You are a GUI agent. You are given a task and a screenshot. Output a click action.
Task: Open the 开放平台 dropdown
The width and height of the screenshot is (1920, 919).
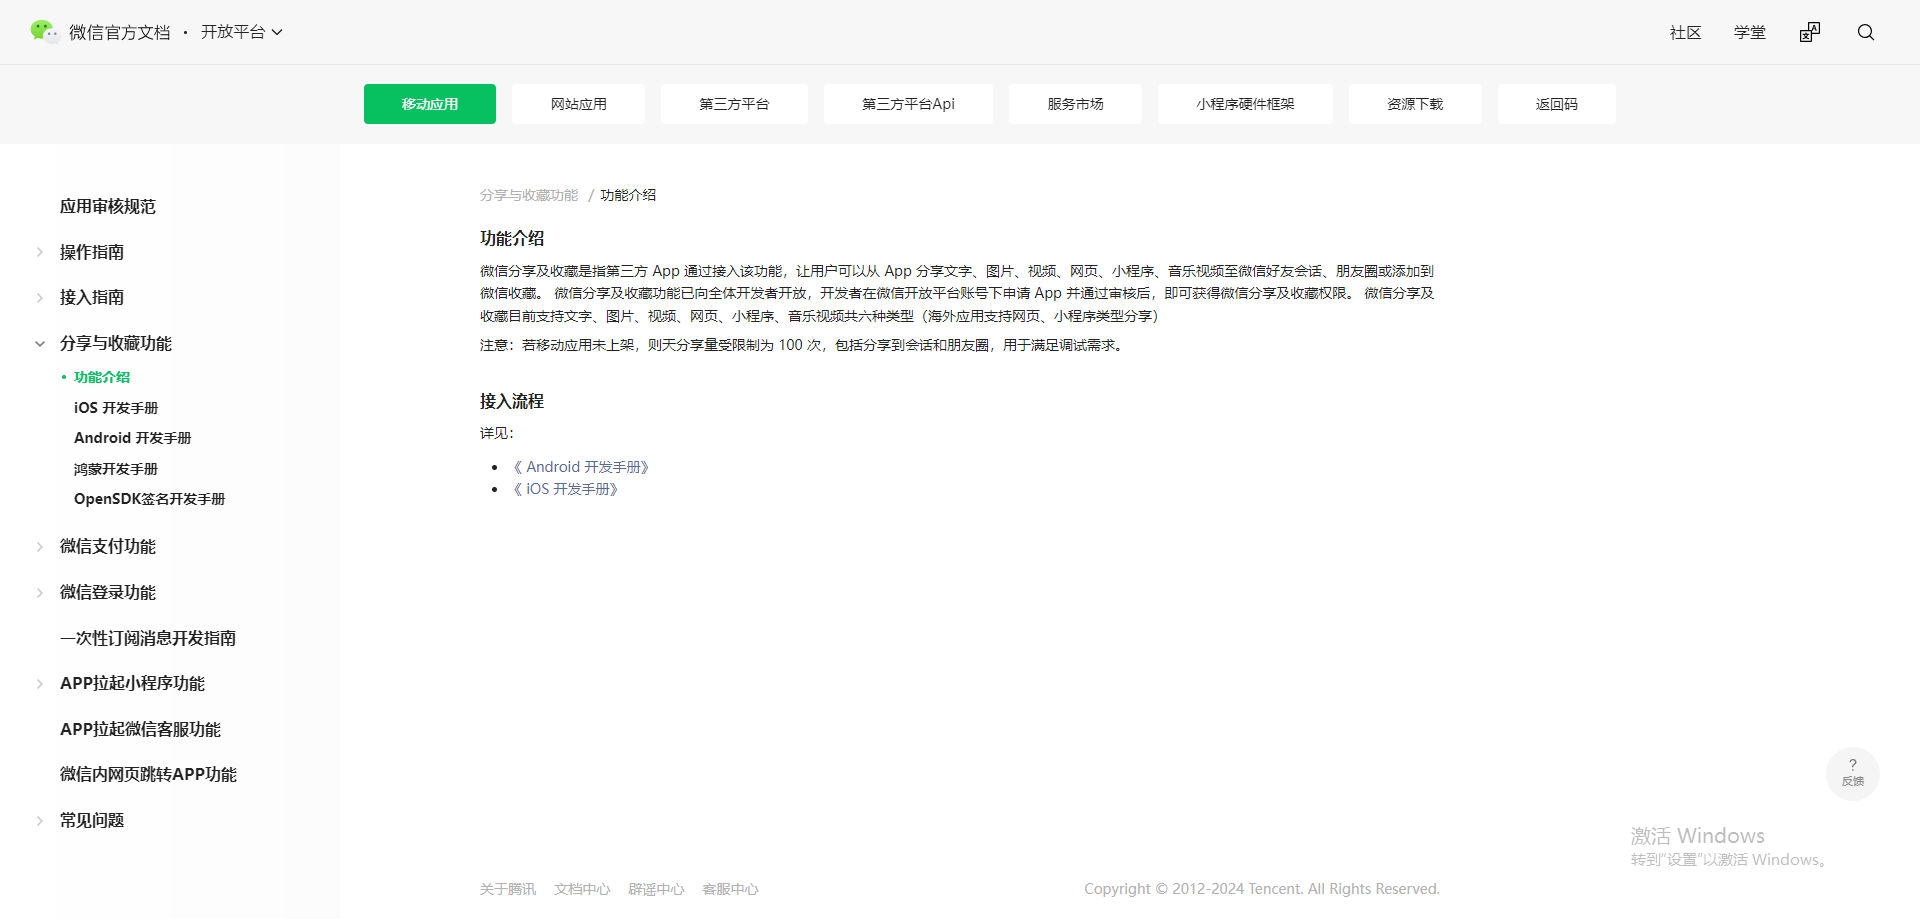[242, 32]
